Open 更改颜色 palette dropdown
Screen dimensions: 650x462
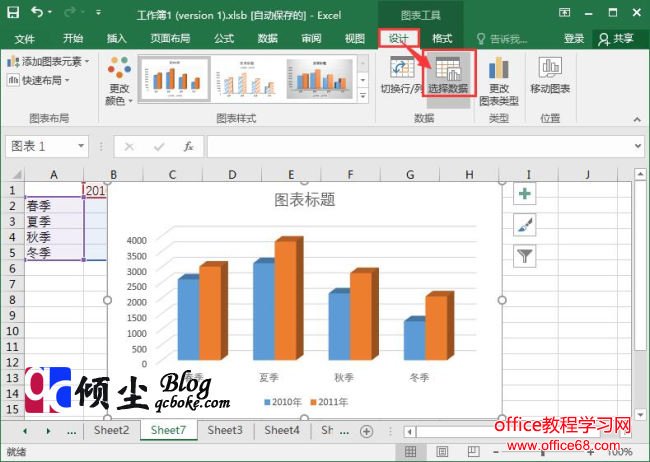(119, 81)
